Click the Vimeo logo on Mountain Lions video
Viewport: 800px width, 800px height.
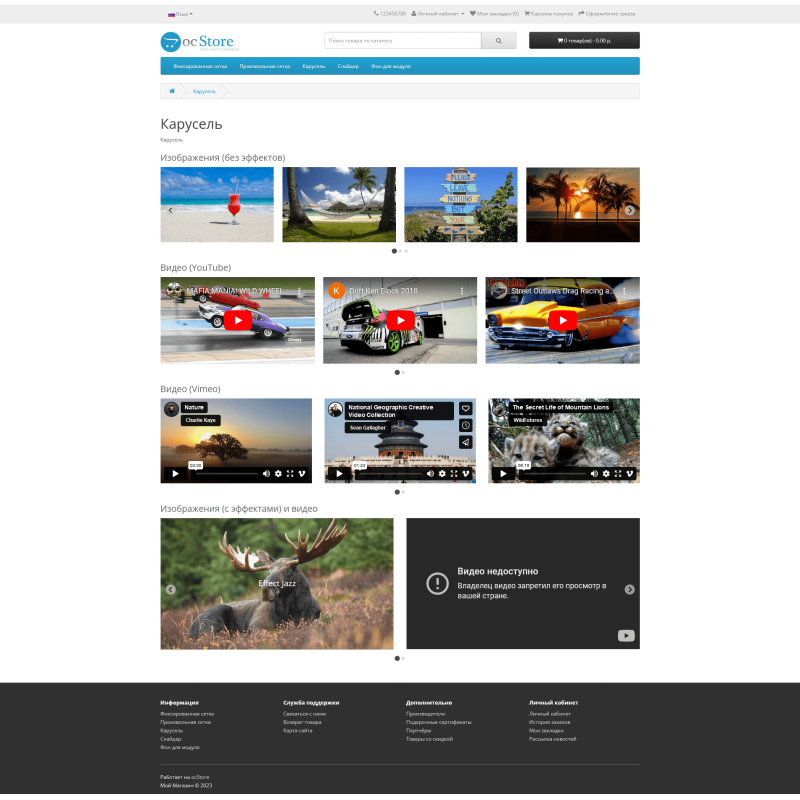pos(629,473)
